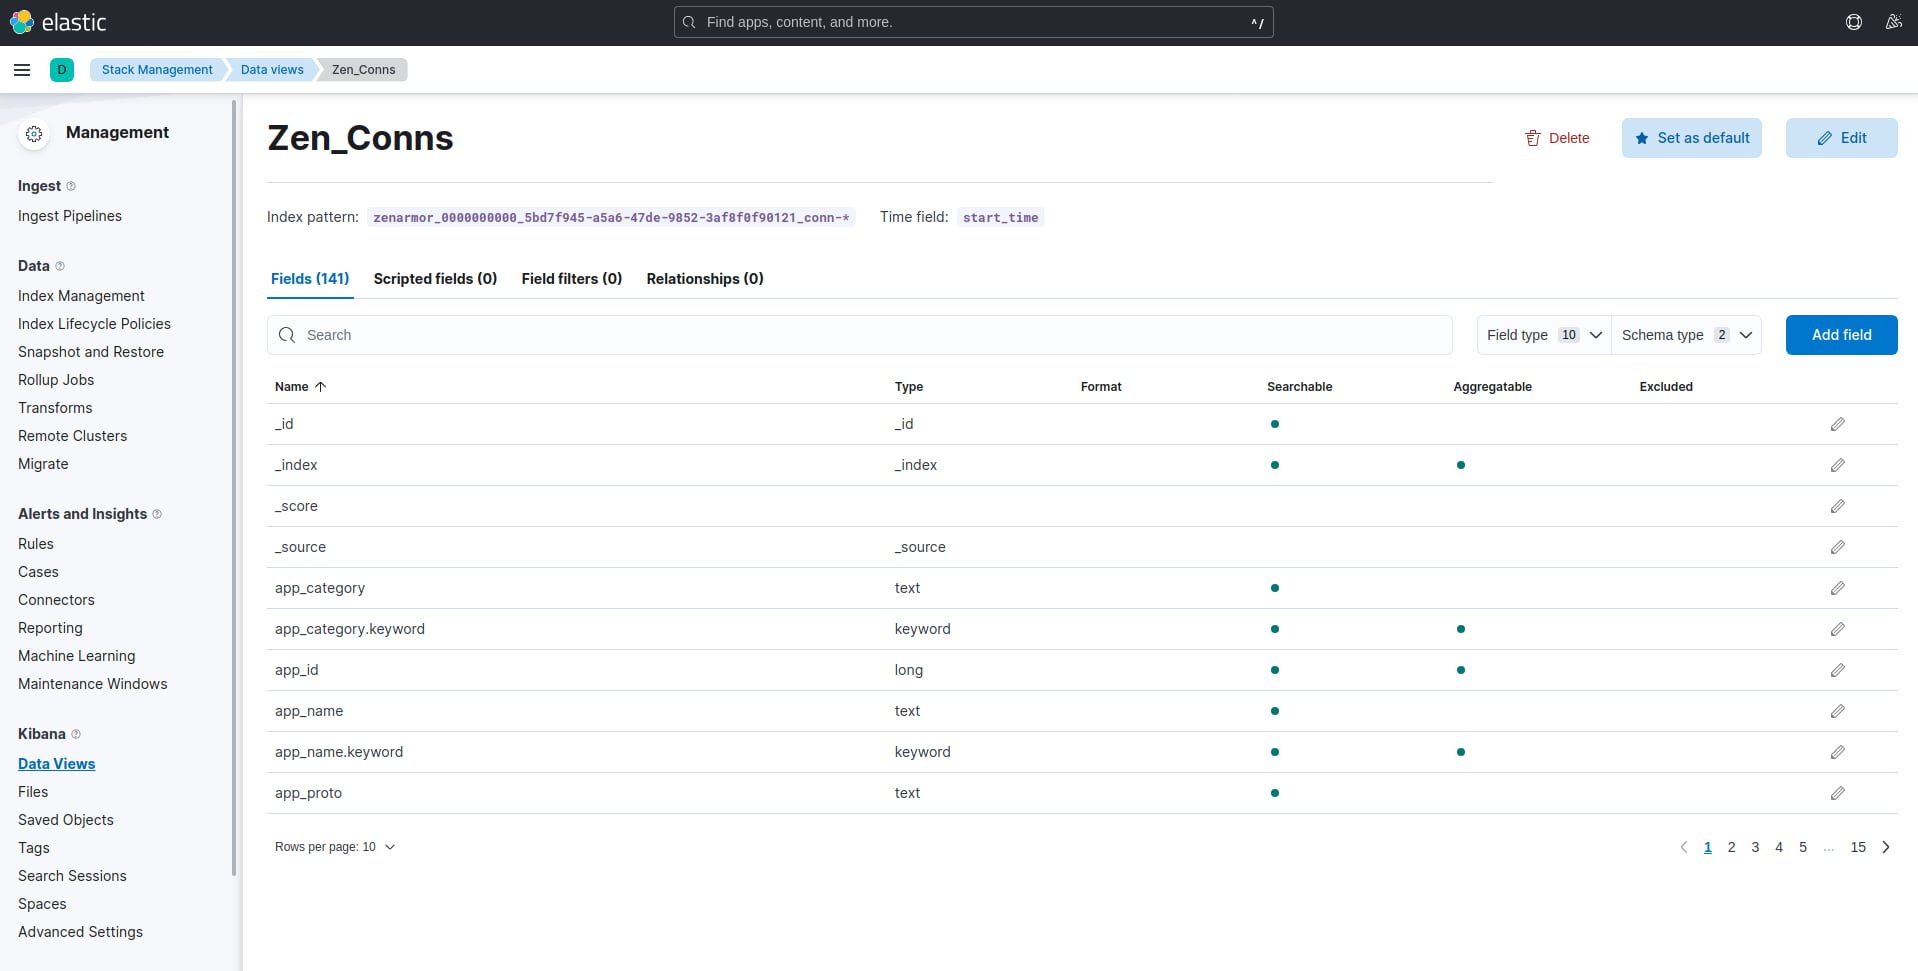Viewport: 1918px width, 971px height.
Task: Open the Field type filter dropdown
Action: [1543, 335]
